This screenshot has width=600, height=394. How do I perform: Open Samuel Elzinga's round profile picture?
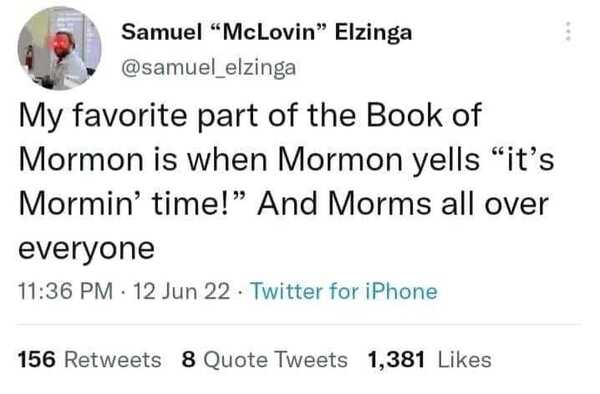pyautogui.click(x=59, y=48)
